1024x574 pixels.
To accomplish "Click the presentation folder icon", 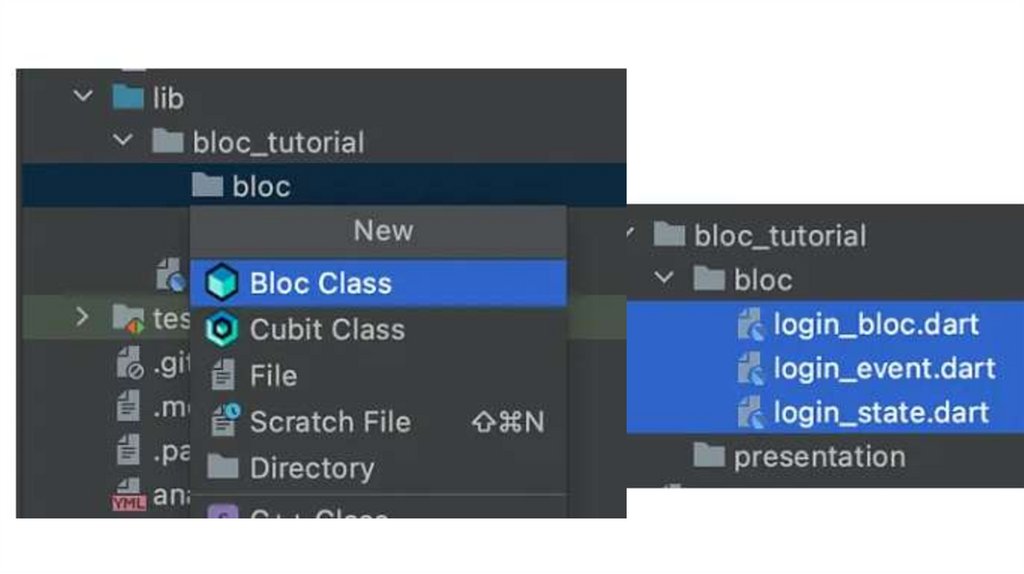I will tap(709, 457).
